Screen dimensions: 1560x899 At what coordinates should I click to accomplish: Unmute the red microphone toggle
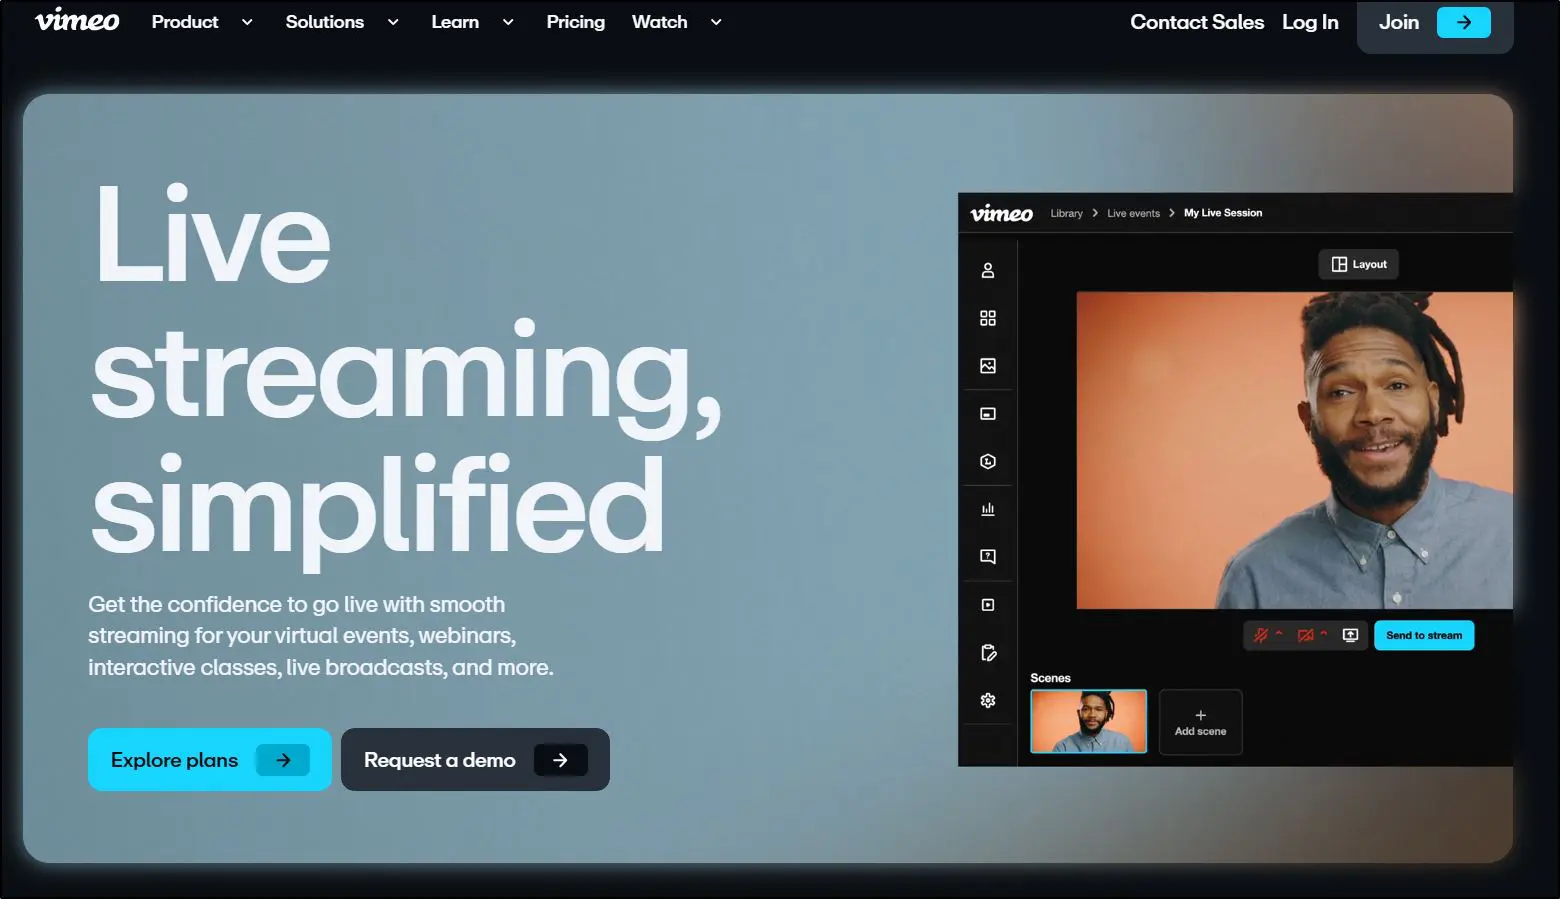pyautogui.click(x=1261, y=635)
